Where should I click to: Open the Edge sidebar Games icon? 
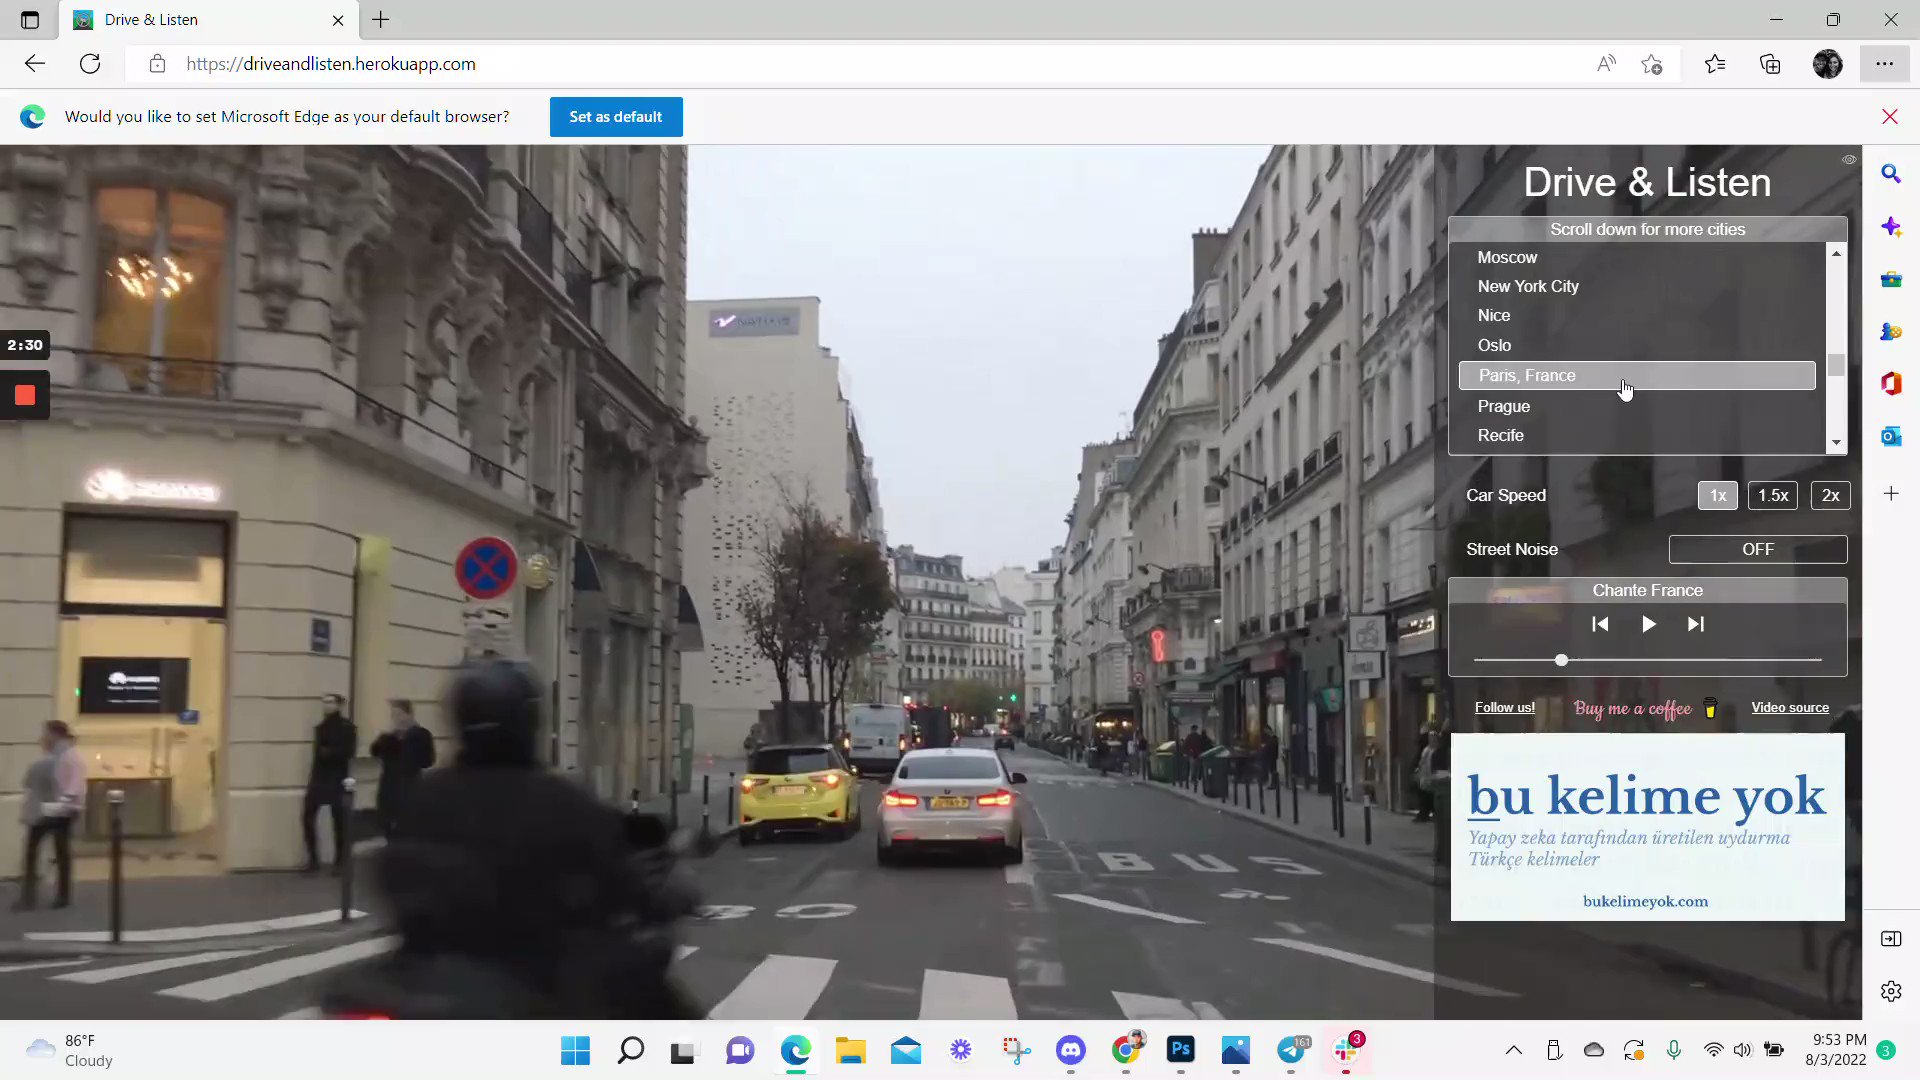pos(1890,332)
